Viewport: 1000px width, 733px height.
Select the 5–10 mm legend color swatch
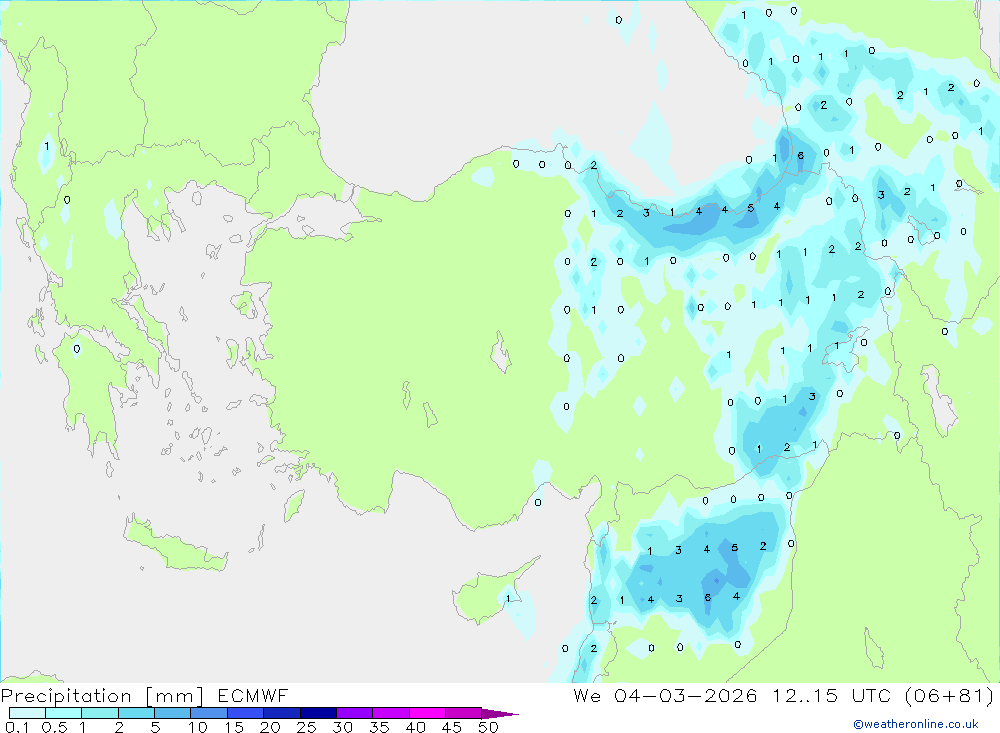(x=173, y=713)
